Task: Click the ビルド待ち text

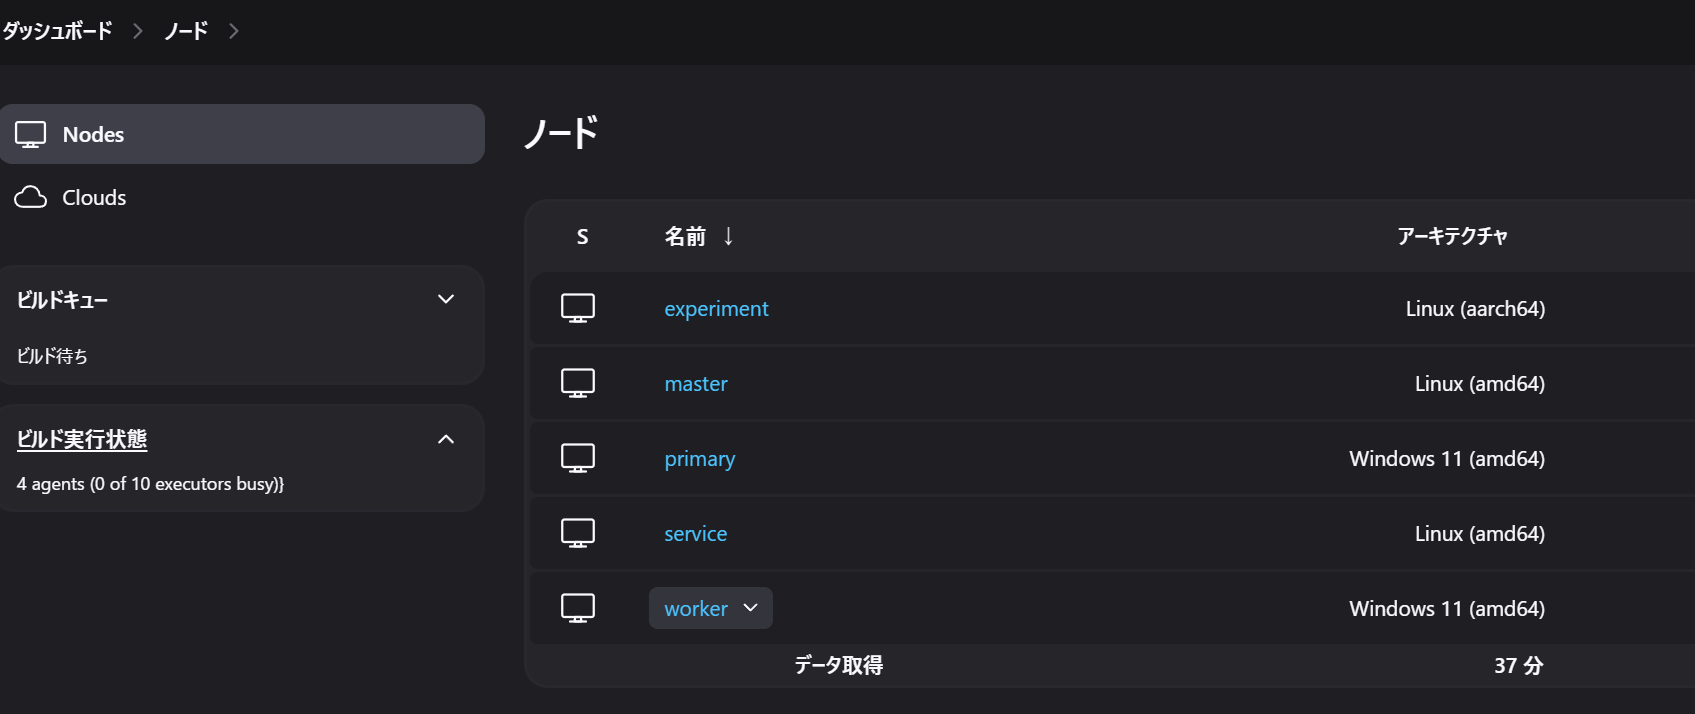Action: [52, 356]
